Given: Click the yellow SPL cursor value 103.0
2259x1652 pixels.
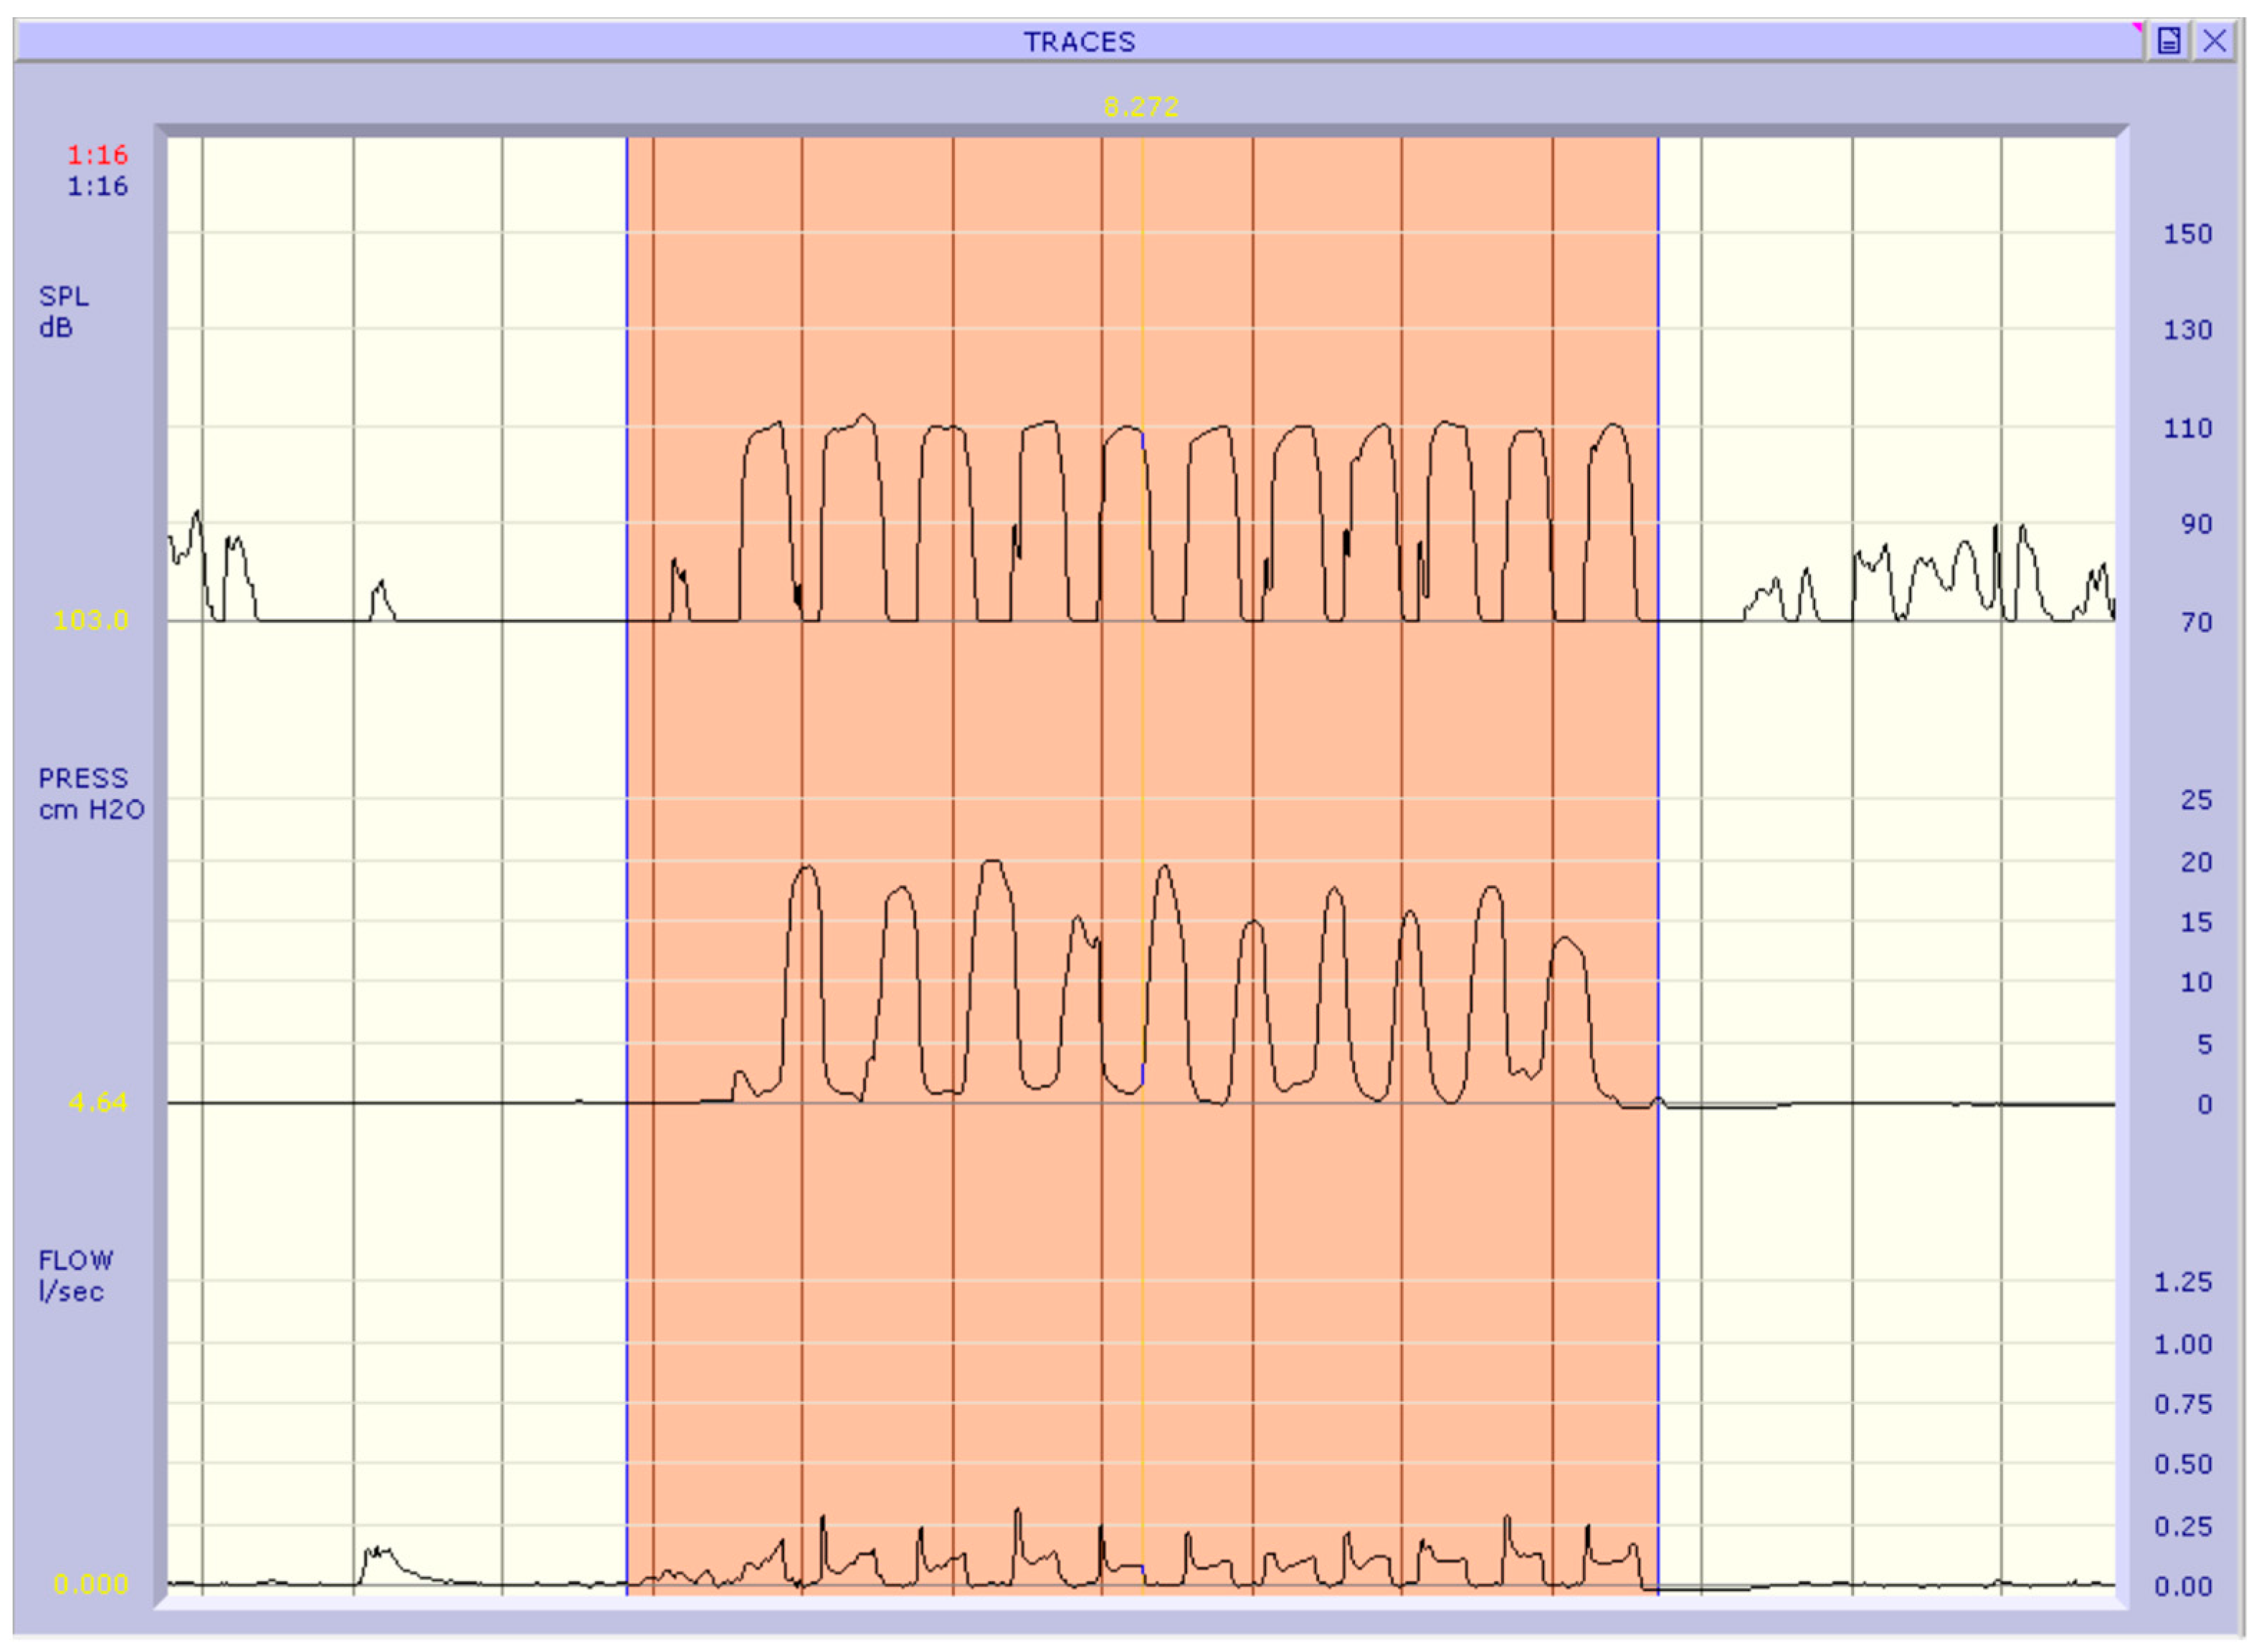Looking at the screenshot, I should (91, 620).
